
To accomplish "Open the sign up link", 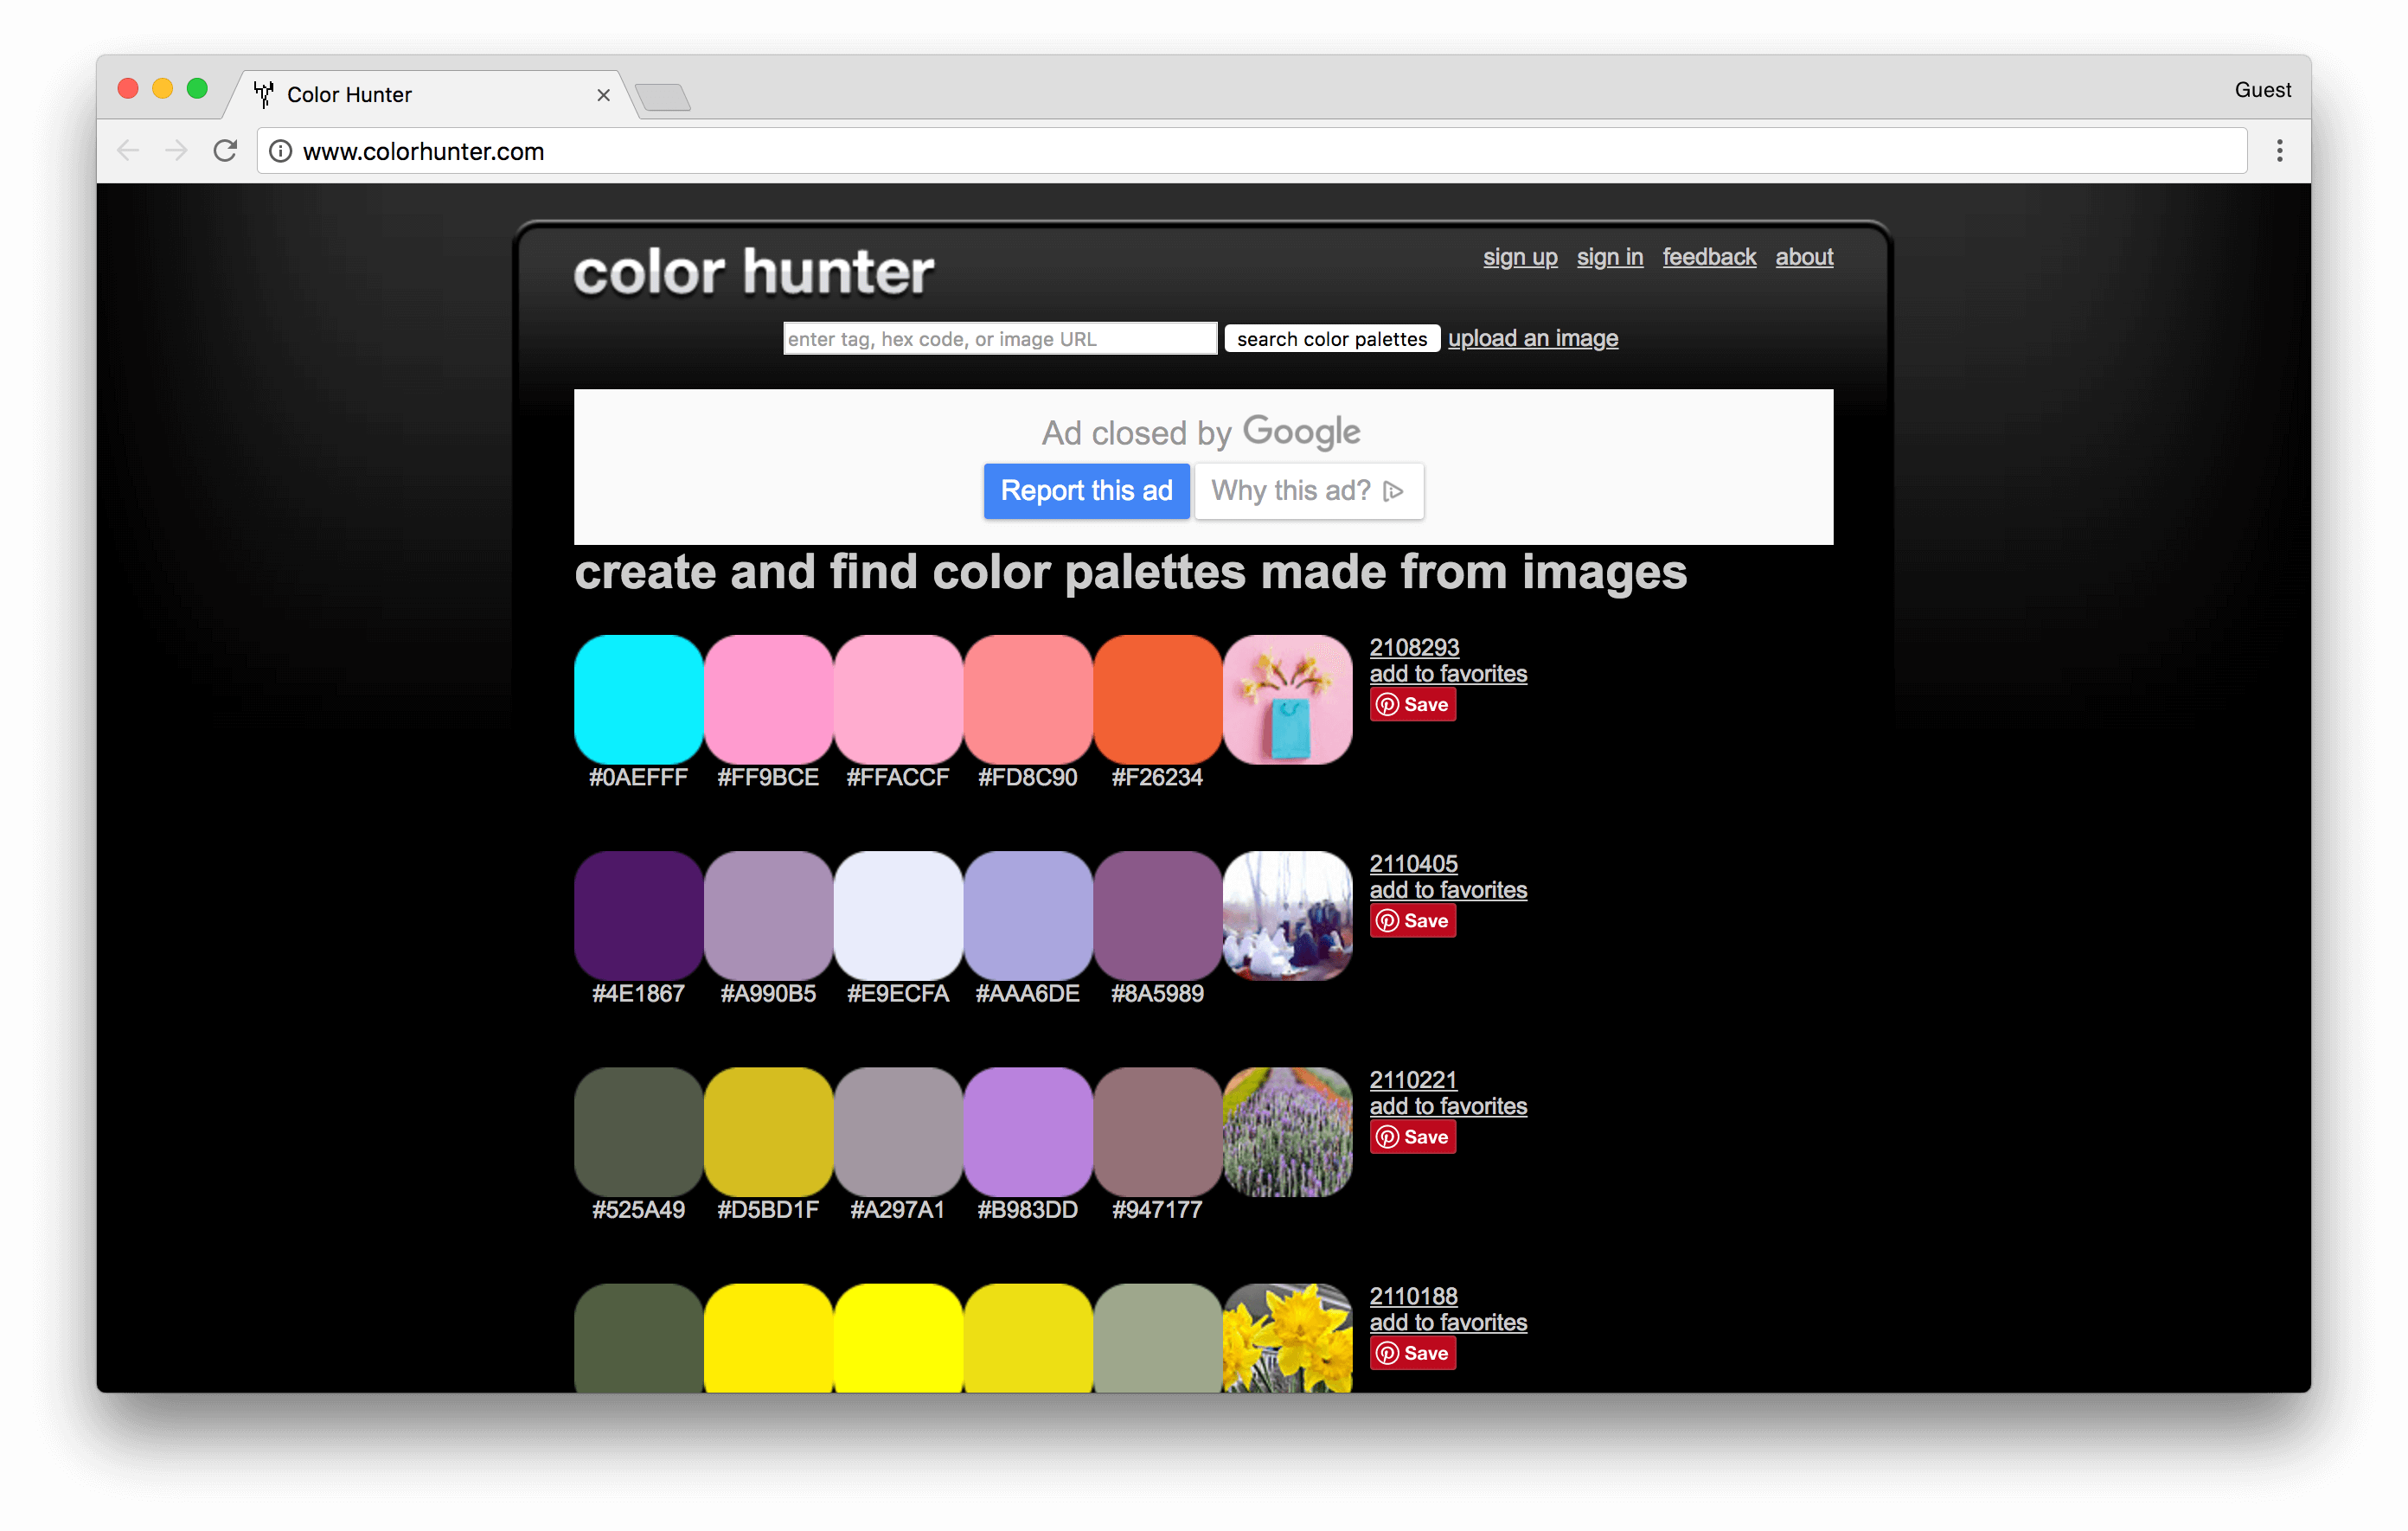I will (x=1519, y=257).
